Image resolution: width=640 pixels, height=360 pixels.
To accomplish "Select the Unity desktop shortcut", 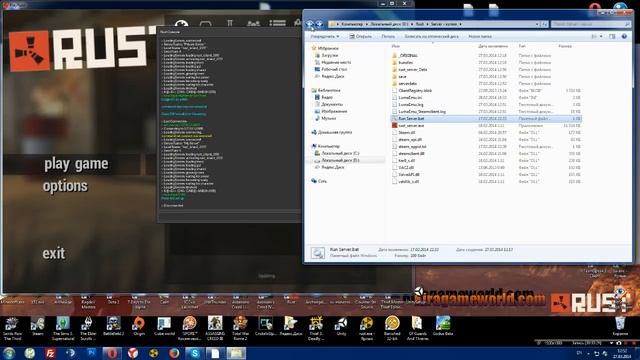I will tap(341, 327).
